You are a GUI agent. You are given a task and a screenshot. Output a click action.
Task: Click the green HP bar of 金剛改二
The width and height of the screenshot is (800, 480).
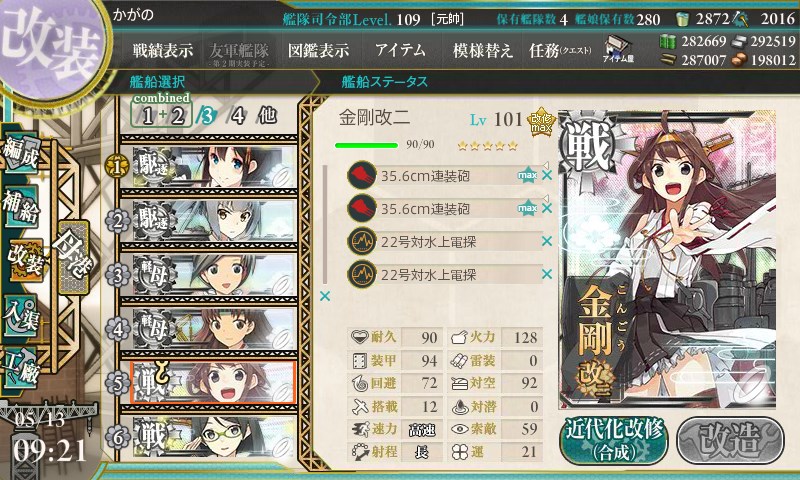click(366, 145)
